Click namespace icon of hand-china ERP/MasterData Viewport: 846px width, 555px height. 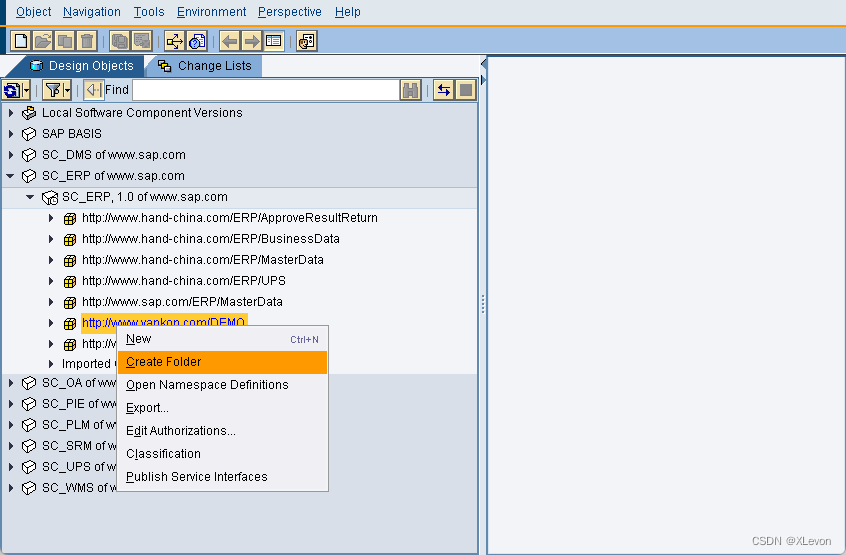click(70, 261)
